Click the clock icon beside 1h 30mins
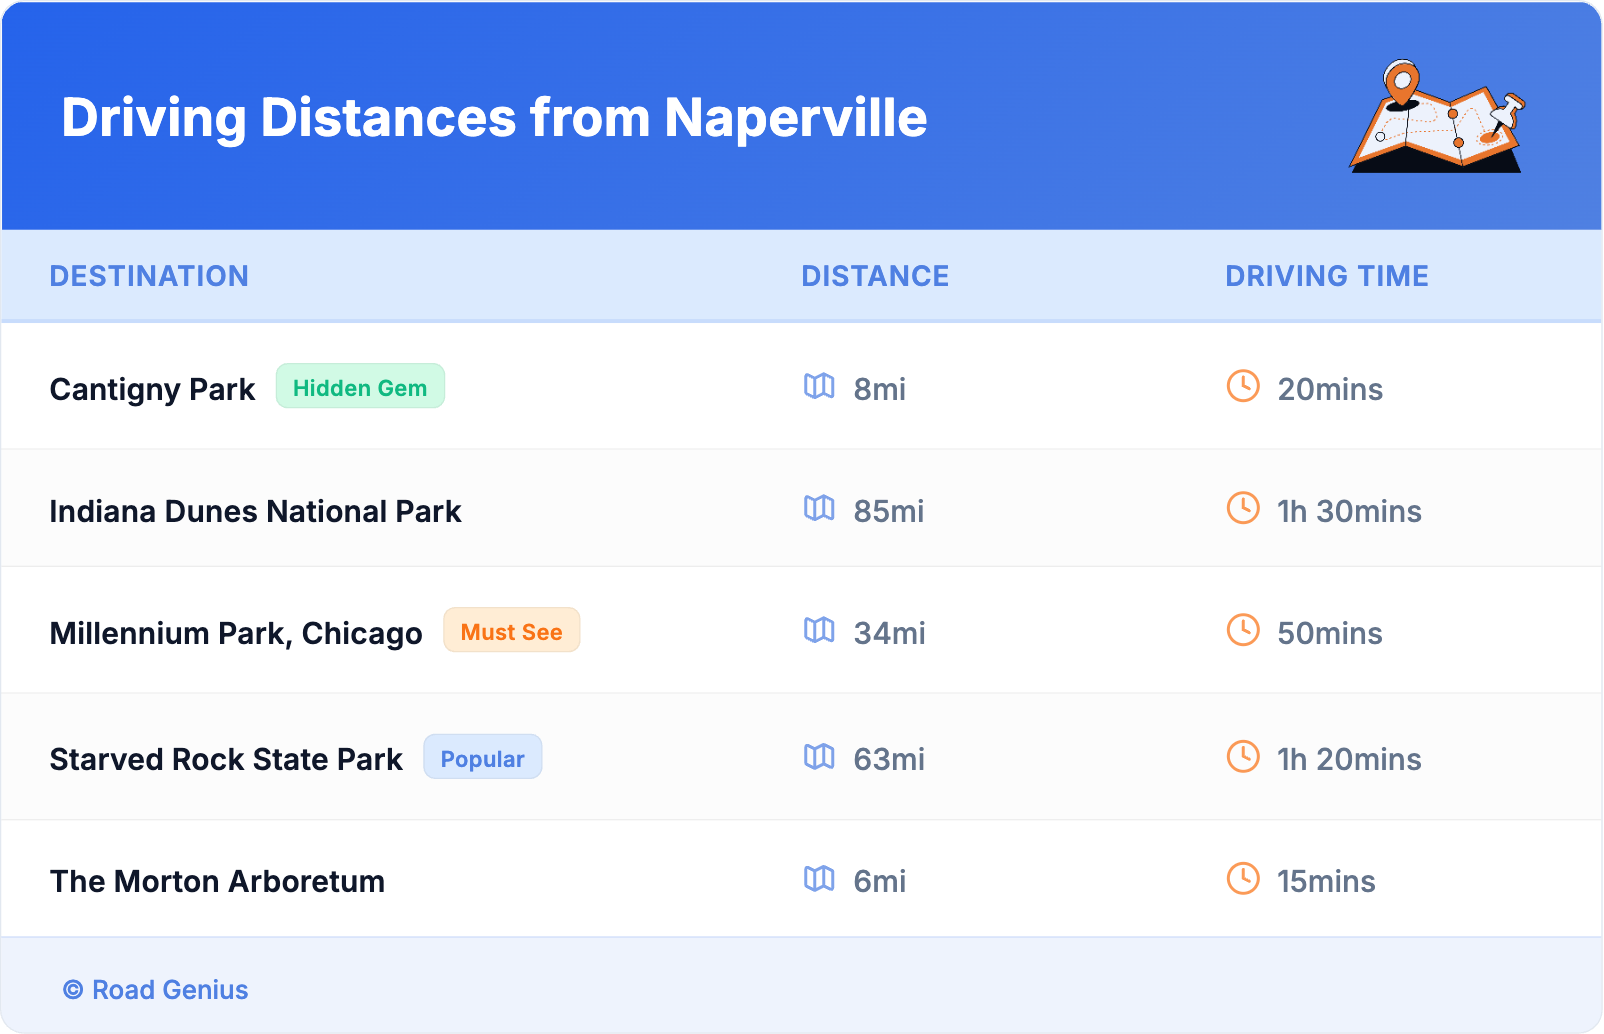The width and height of the screenshot is (1604, 1034). pos(1243,508)
